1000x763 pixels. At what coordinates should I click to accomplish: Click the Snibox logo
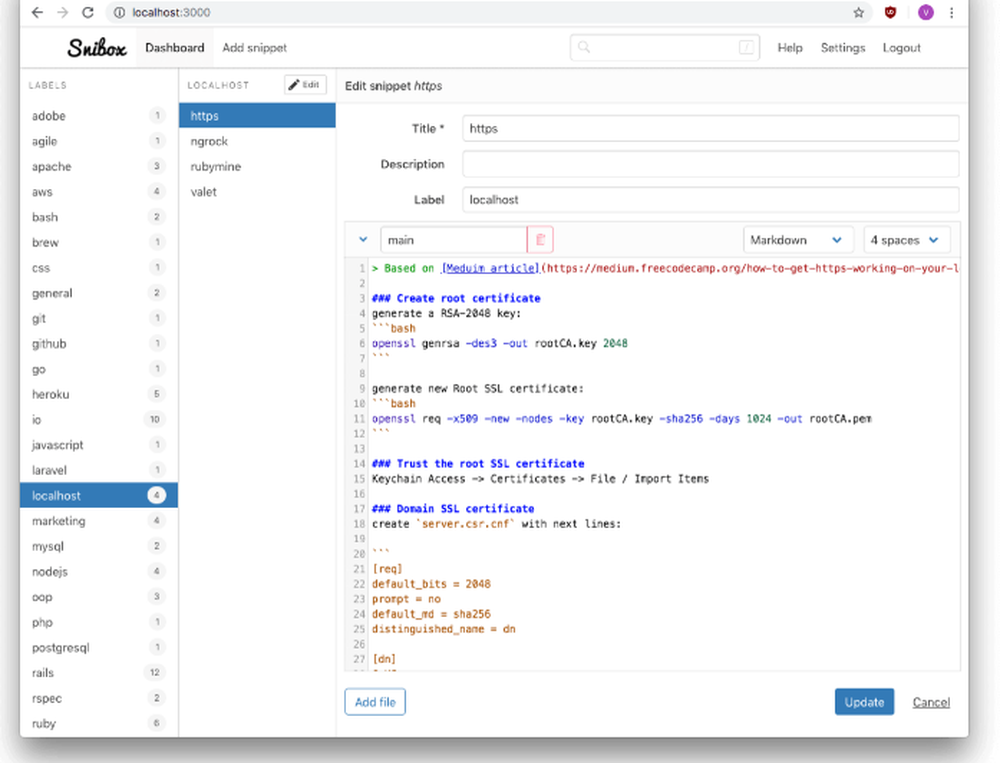[x=97, y=48]
